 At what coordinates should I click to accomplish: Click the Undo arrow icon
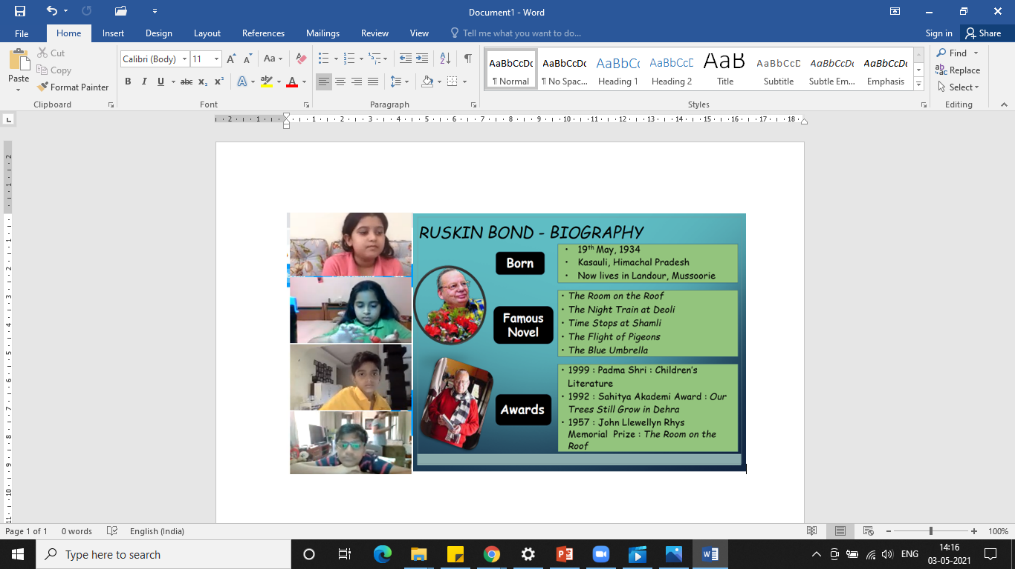coord(51,11)
